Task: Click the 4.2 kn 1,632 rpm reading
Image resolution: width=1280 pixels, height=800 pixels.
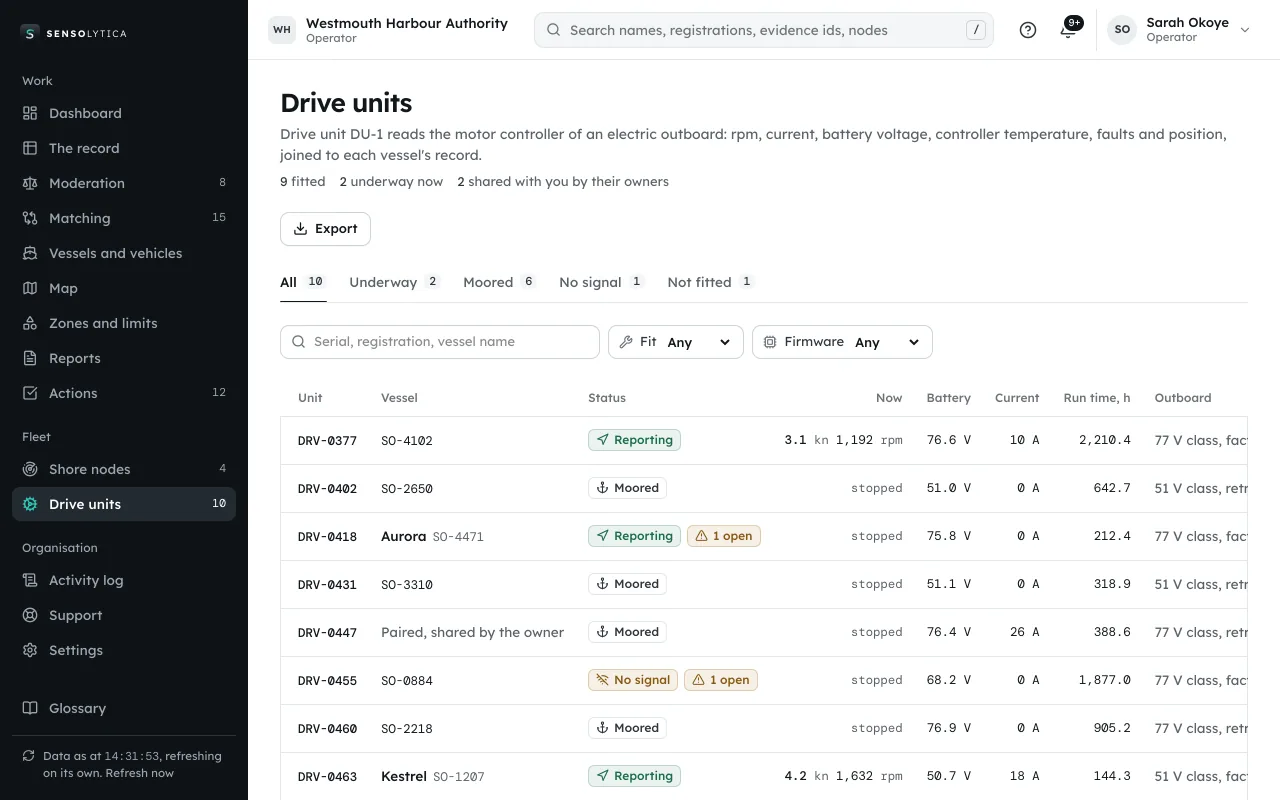Action: (x=844, y=776)
